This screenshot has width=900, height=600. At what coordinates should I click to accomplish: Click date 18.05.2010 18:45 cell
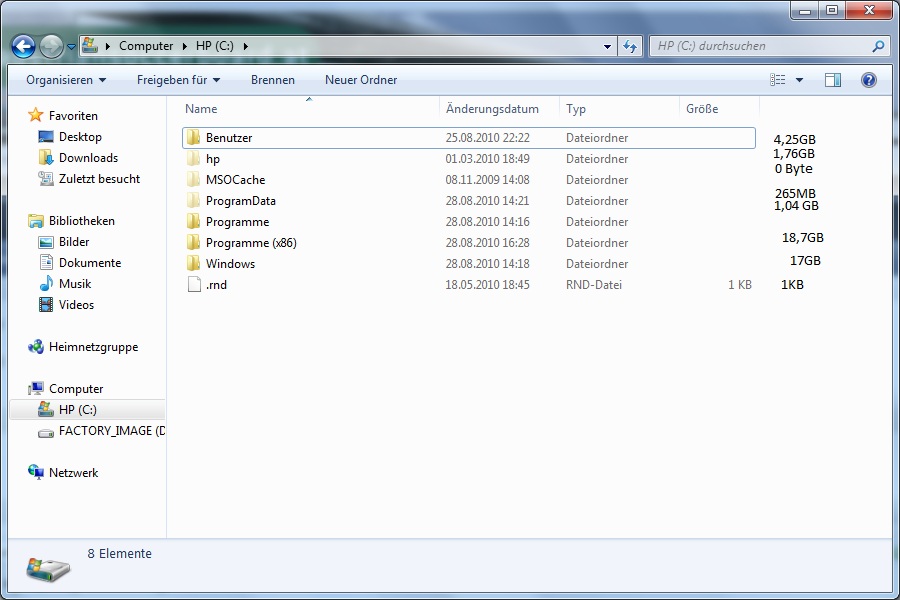tap(487, 285)
